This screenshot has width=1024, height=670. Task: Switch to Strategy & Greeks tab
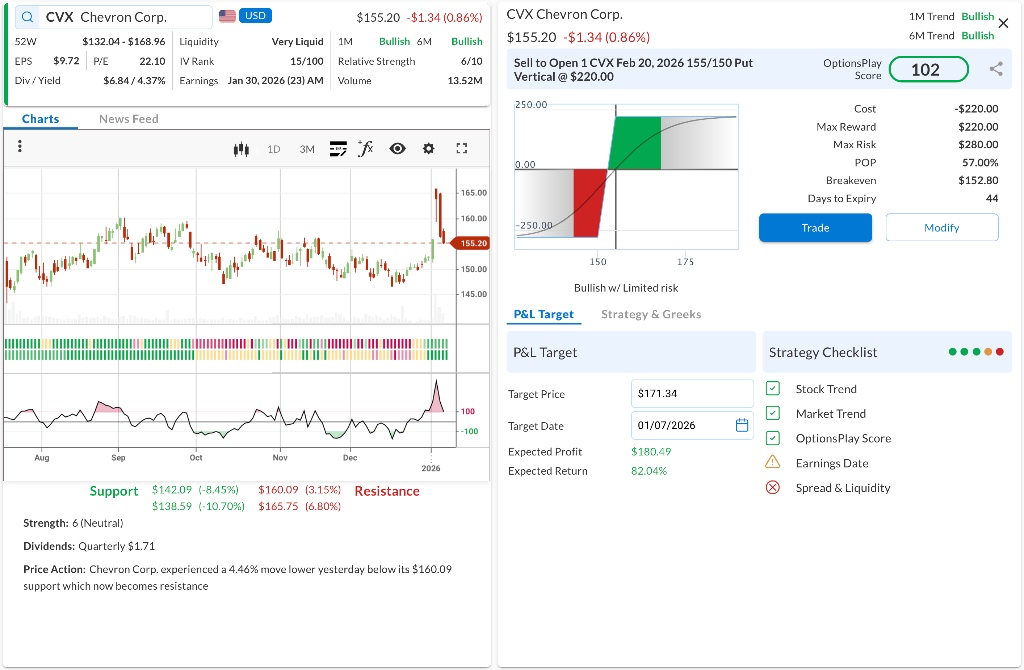tap(650, 314)
